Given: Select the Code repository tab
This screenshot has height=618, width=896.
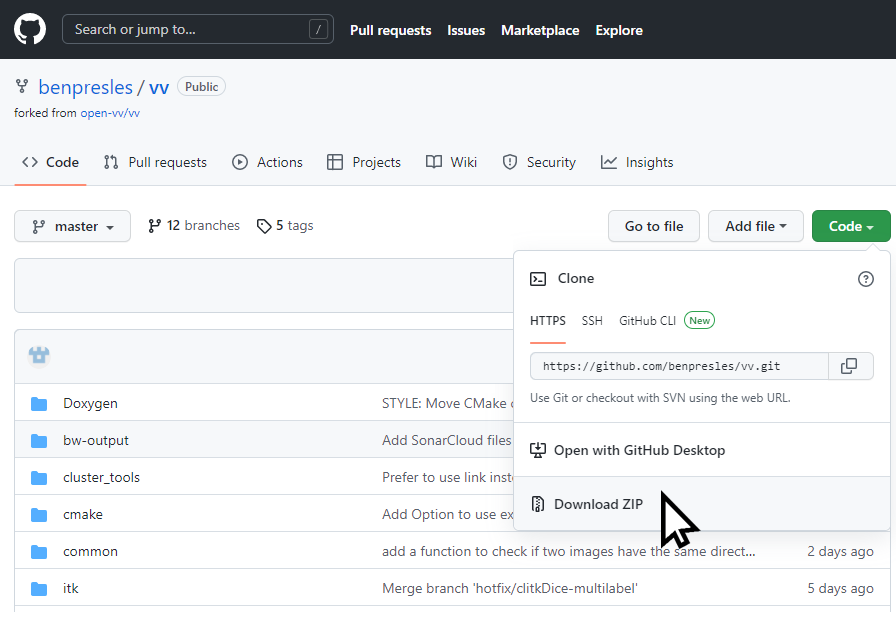Looking at the screenshot, I should [50, 162].
